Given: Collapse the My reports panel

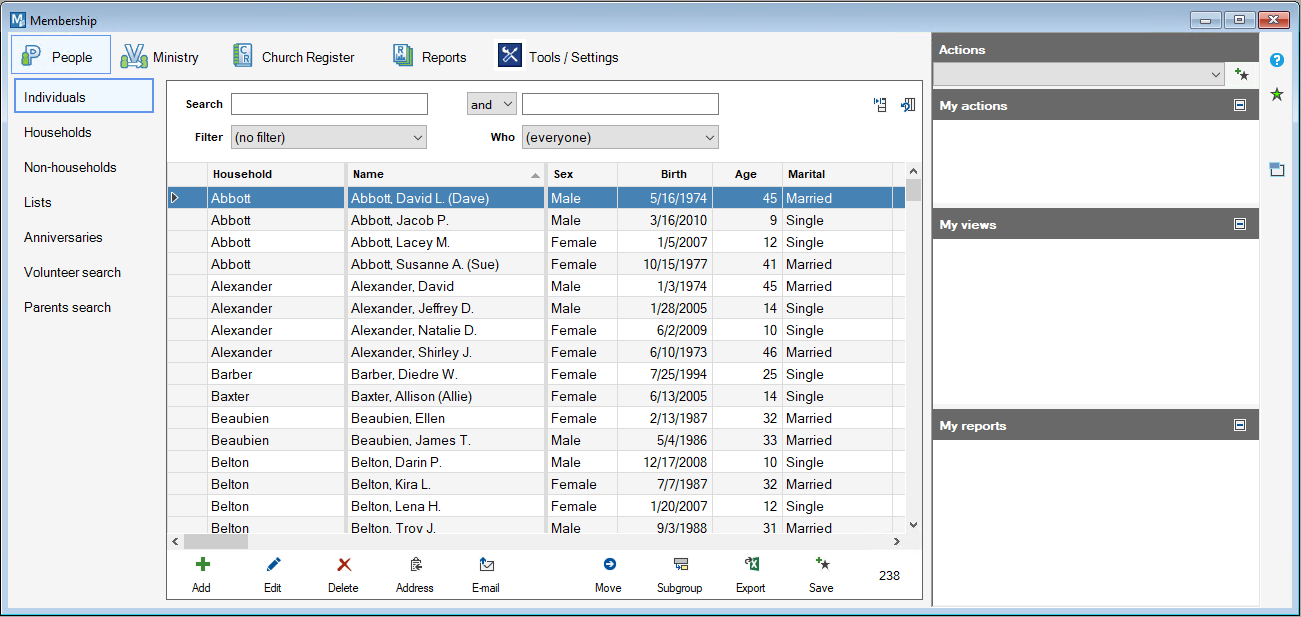Looking at the screenshot, I should (x=1240, y=425).
